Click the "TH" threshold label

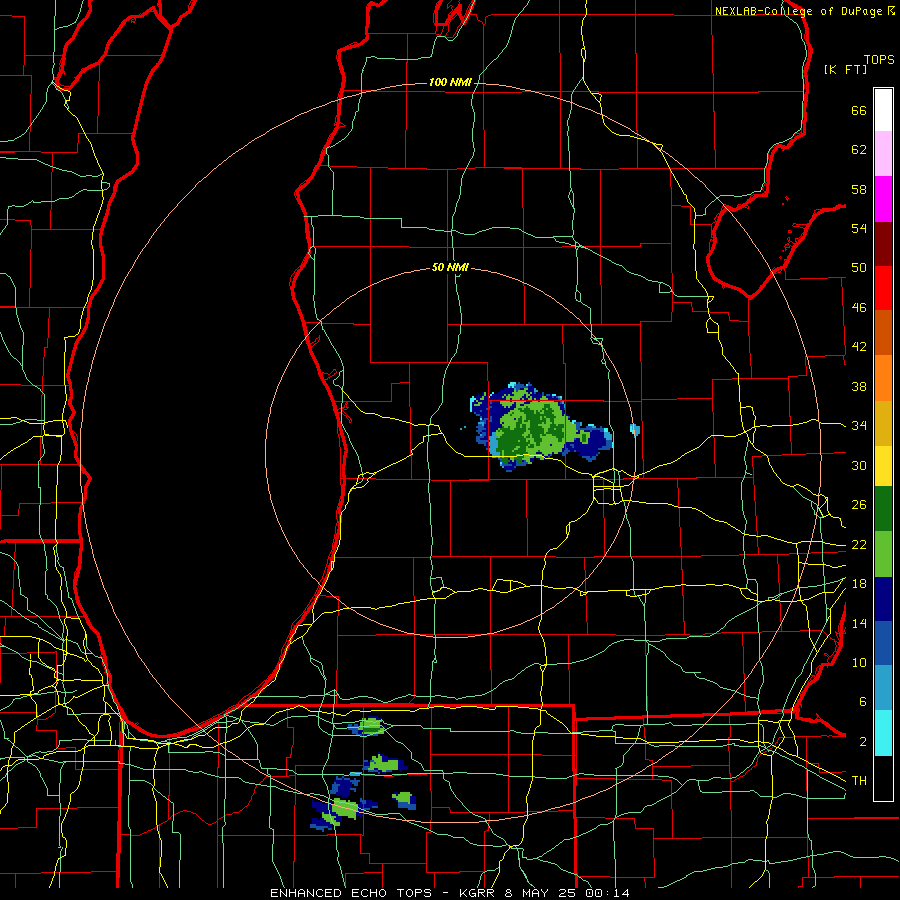tap(859, 781)
